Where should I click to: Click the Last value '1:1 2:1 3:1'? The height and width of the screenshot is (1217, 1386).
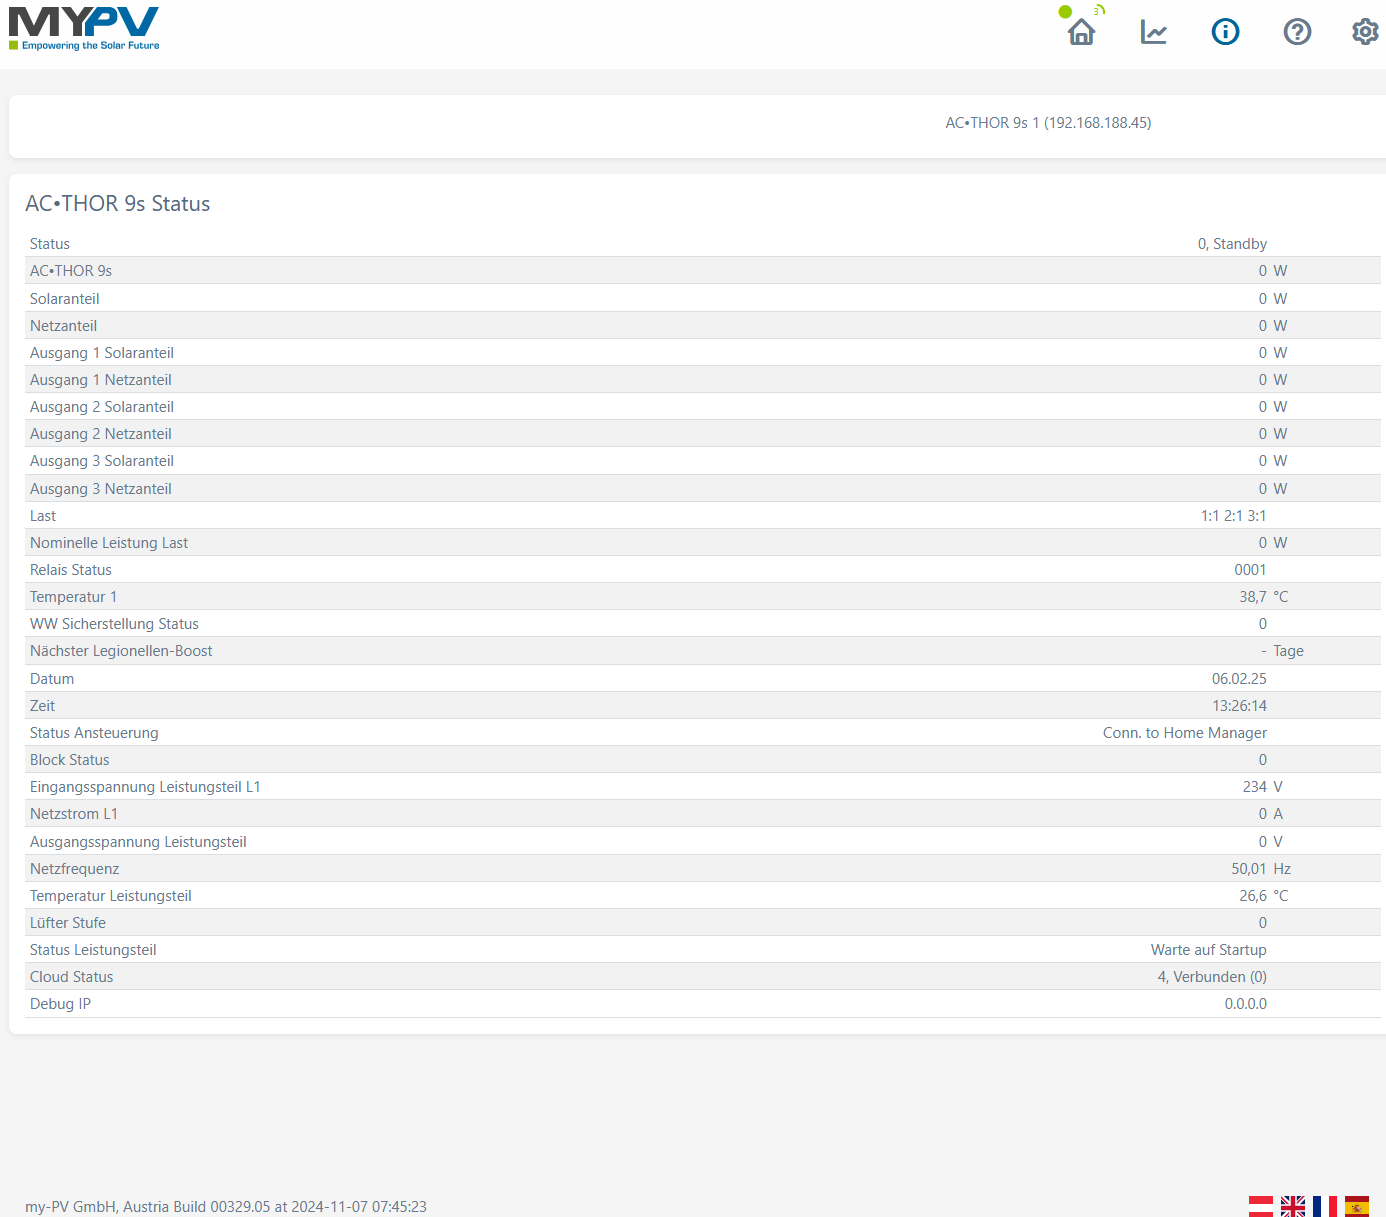[x=1233, y=516]
